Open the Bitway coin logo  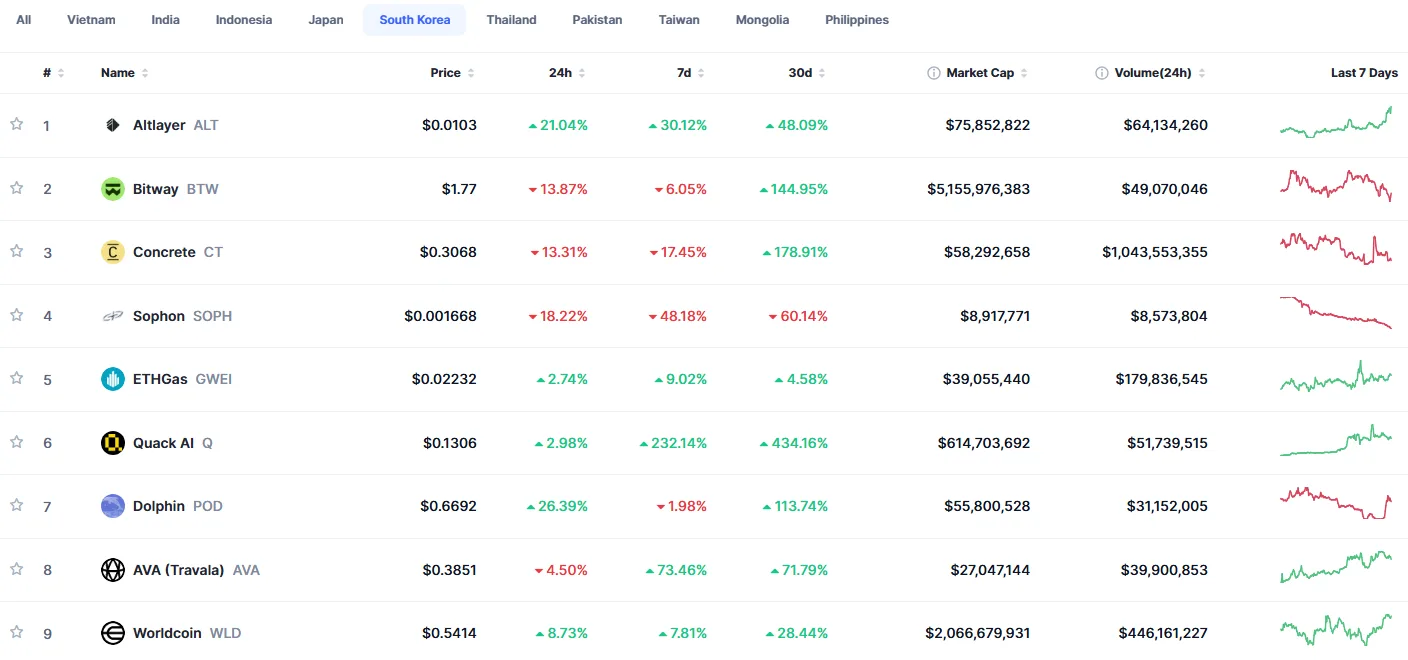[x=113, y=189]
